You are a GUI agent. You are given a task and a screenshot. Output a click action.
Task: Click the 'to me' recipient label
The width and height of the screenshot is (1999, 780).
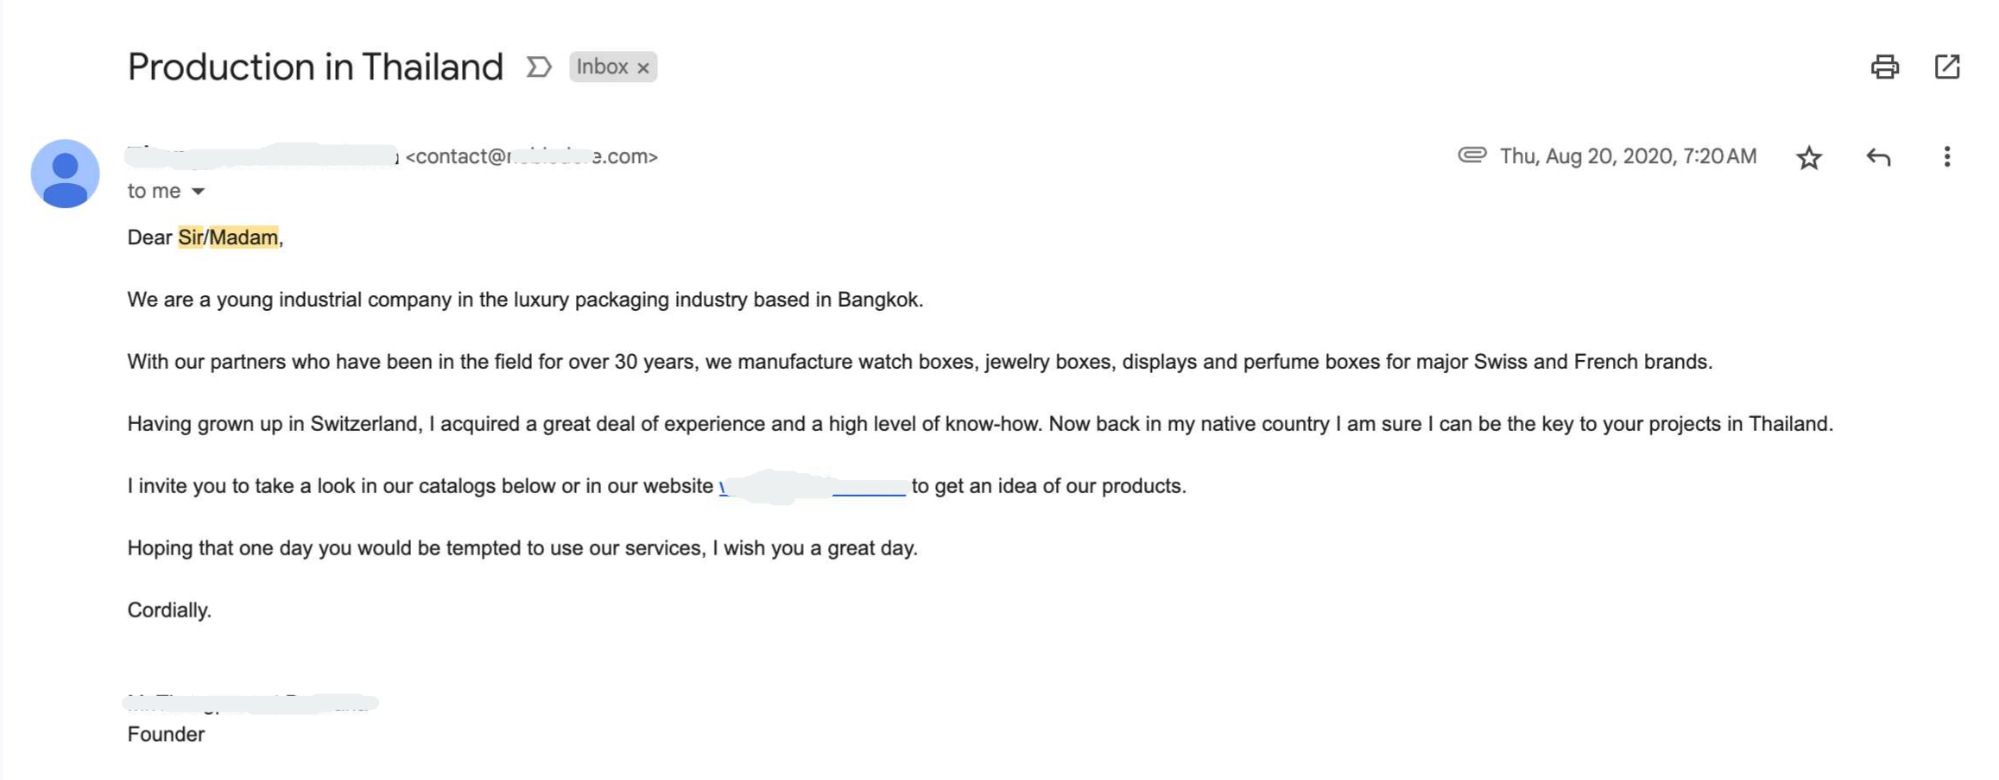pos(155,190)
